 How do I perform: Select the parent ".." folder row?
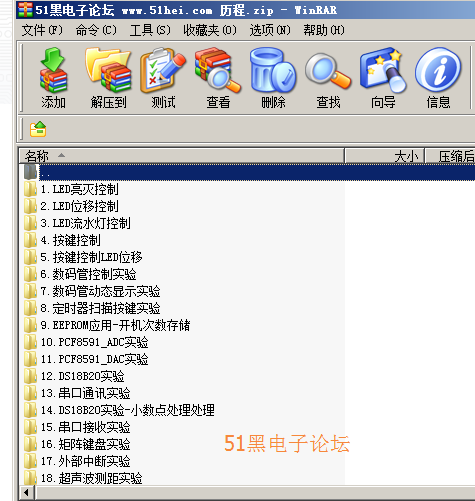pyautogui.click(x=248, y=172)
